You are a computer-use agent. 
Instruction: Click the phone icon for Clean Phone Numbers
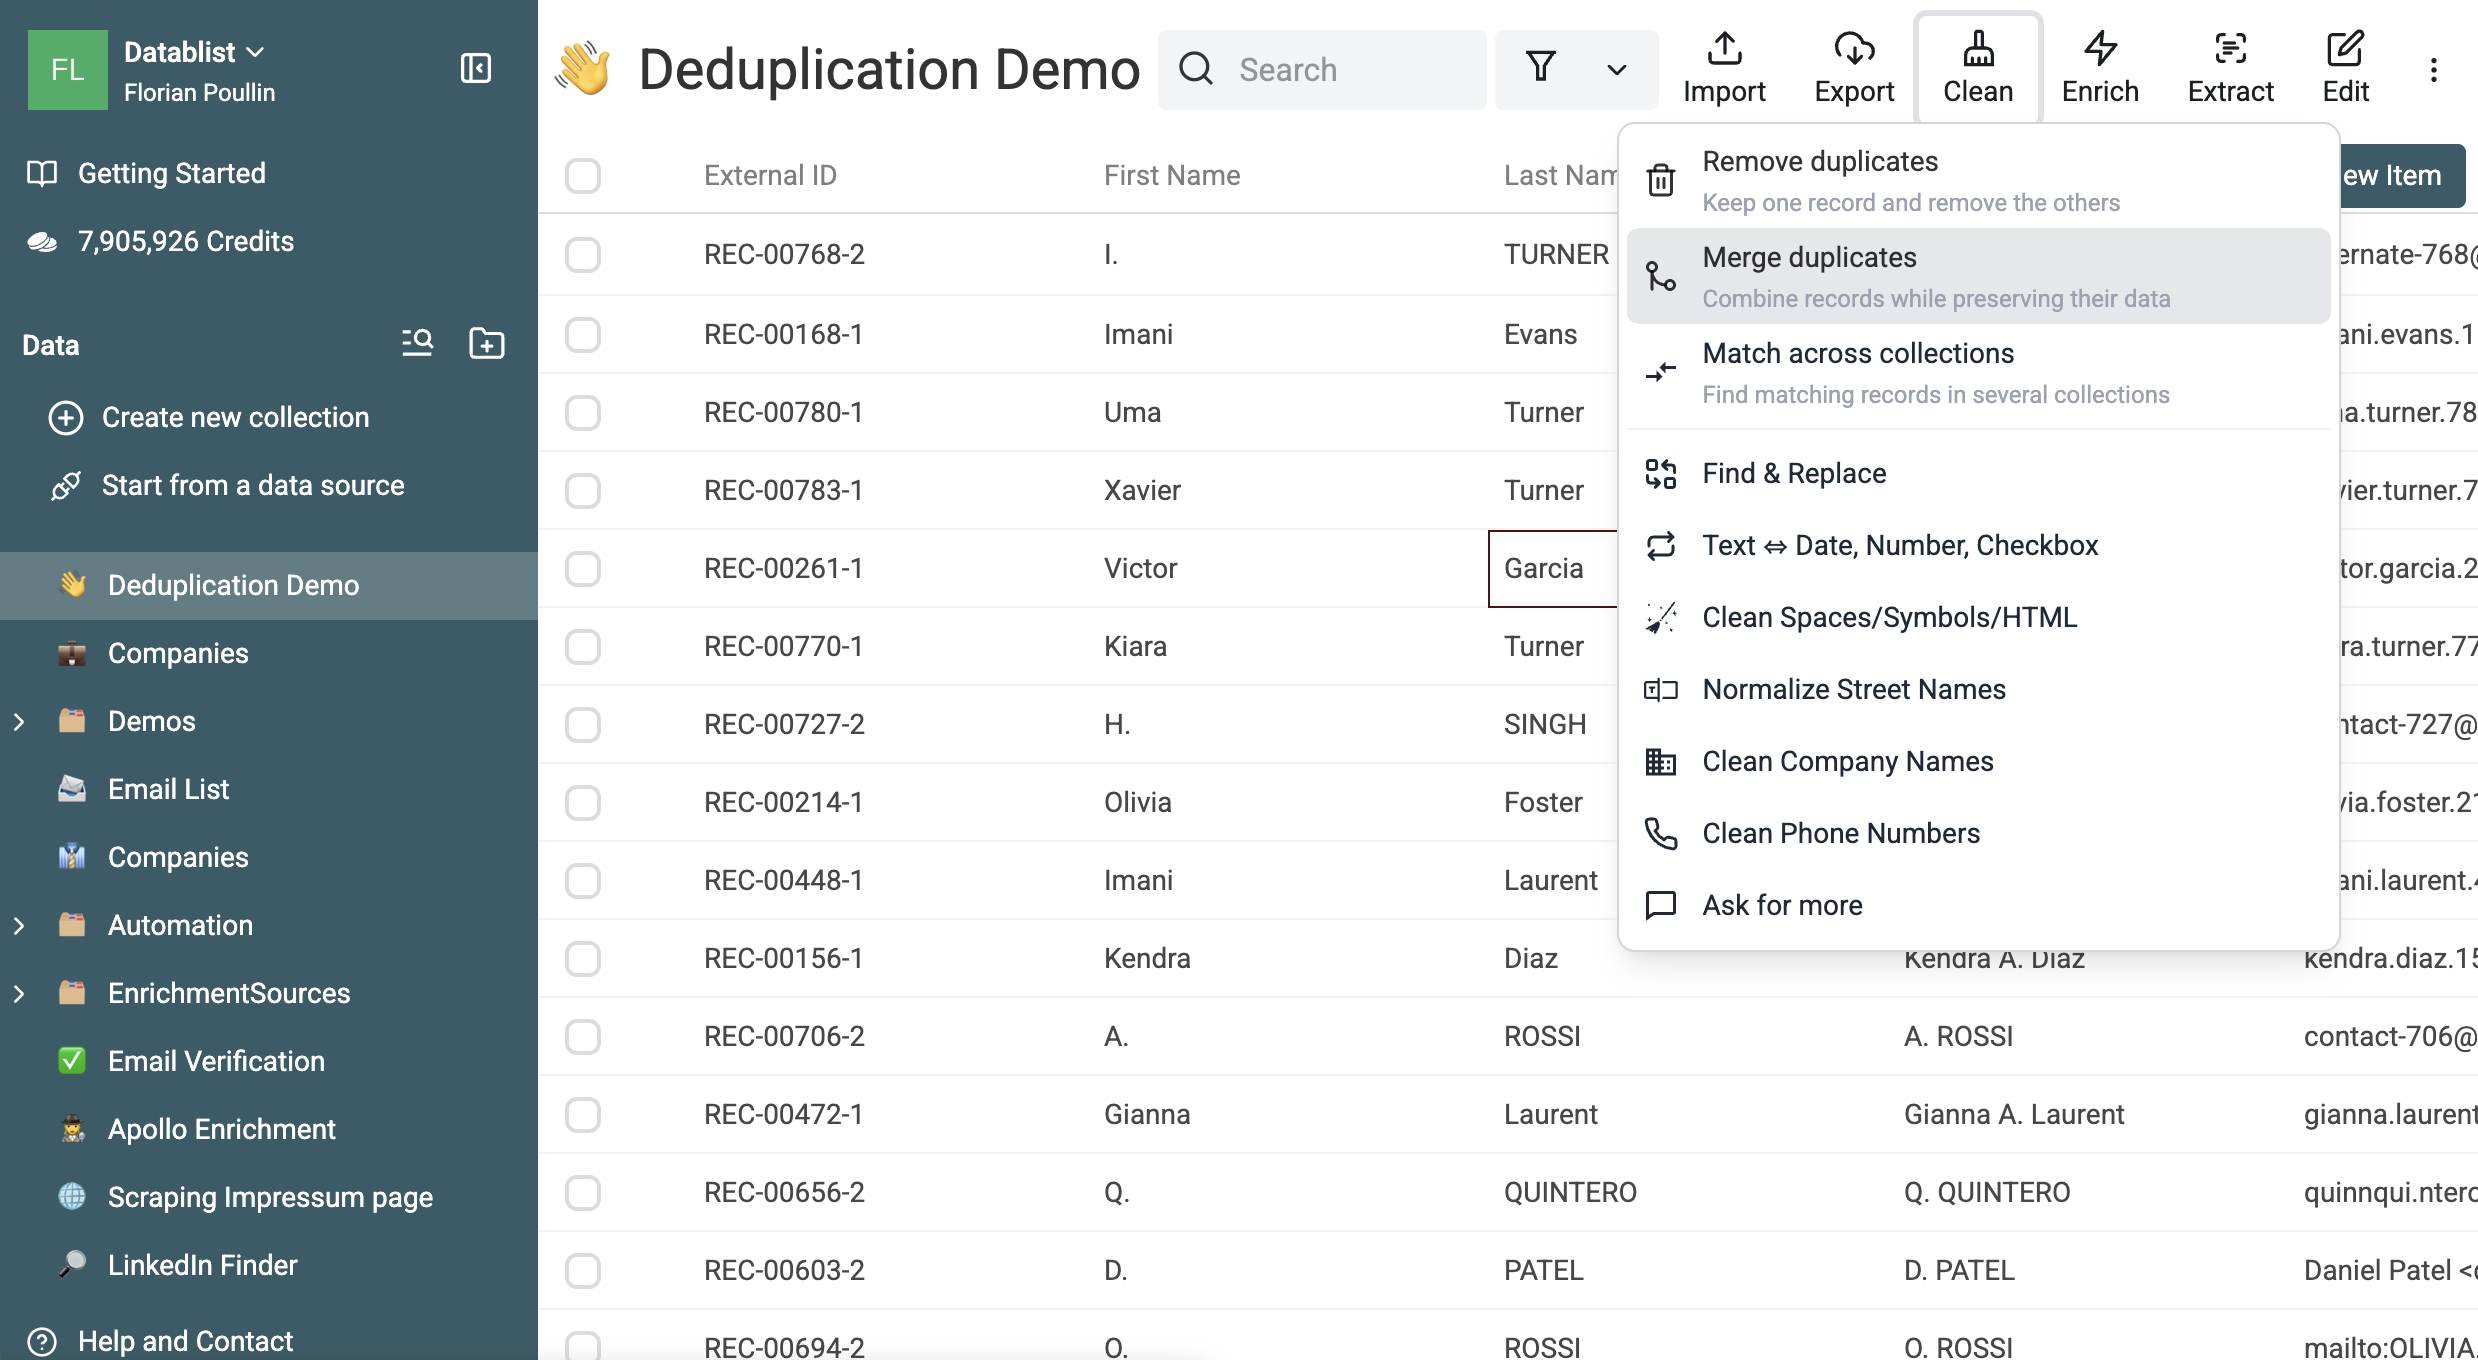[1661, 833]
